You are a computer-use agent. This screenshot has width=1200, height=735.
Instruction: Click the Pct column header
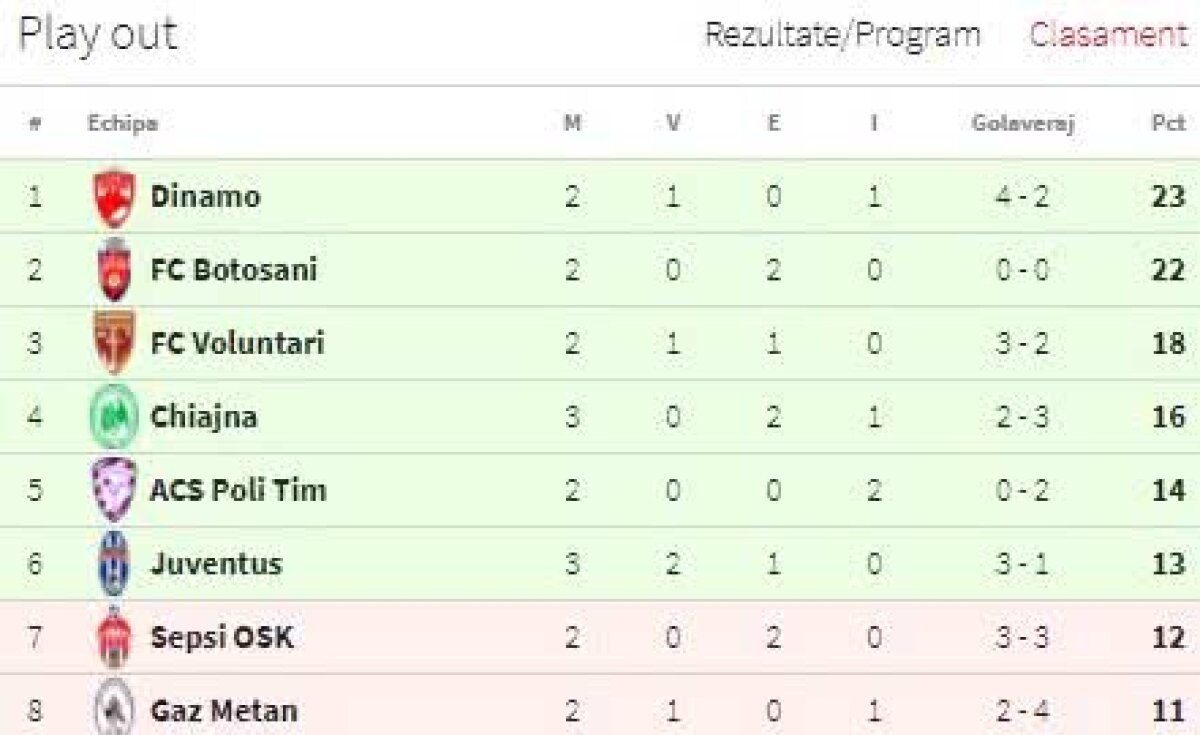(1167, 124)
